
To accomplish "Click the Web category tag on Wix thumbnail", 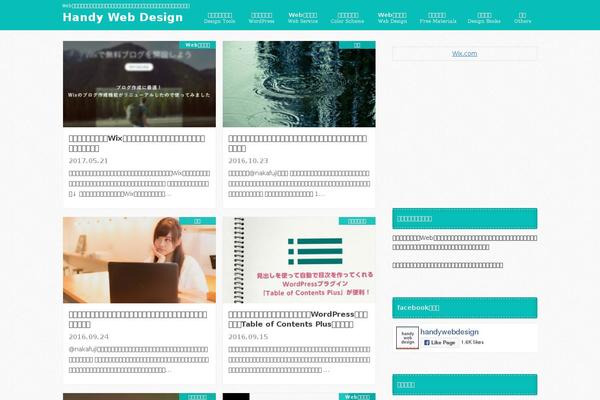I will [x=197, y=45].
